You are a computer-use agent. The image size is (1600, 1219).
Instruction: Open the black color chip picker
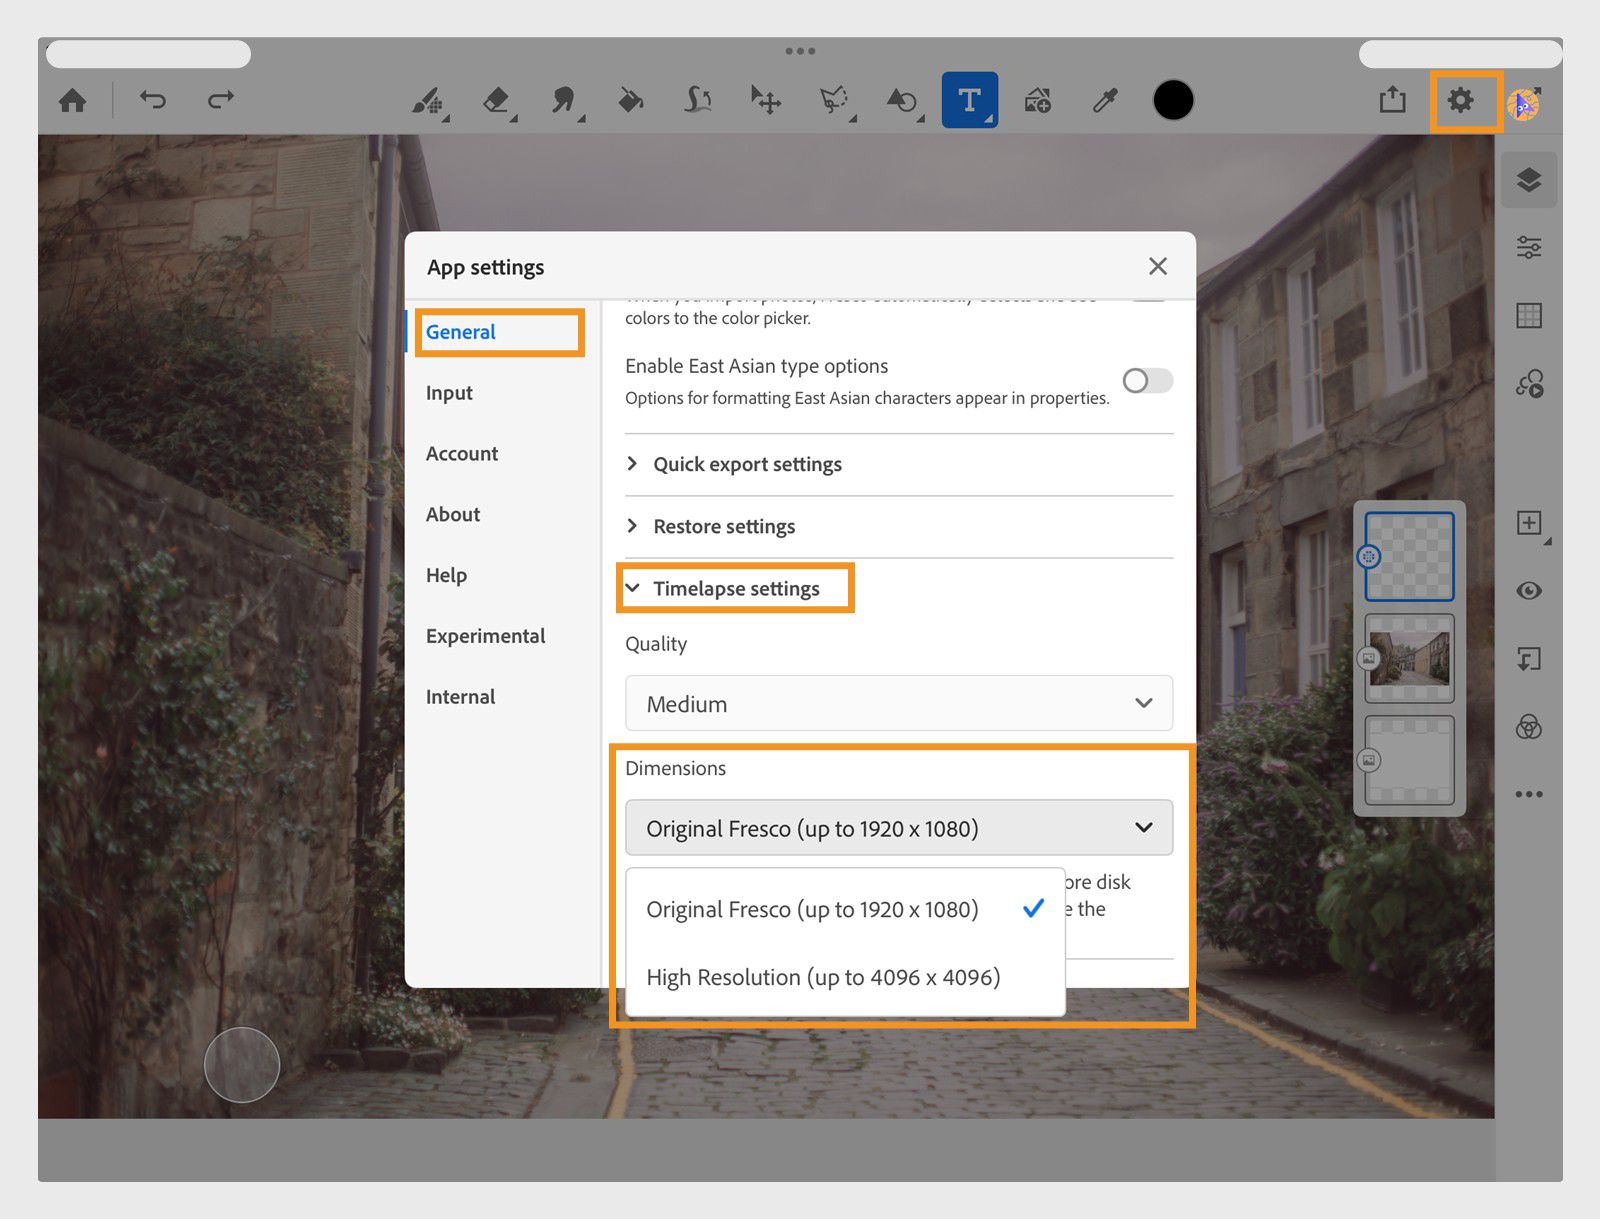pyautogui.click(x=1173, y=100)
